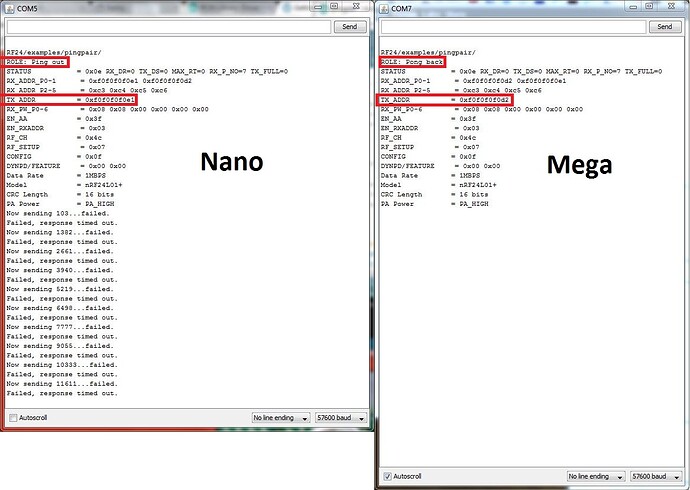This screenshot has height=490, width=690.
Task: Click Send button in COM5 window
Action: coord(350,27)
